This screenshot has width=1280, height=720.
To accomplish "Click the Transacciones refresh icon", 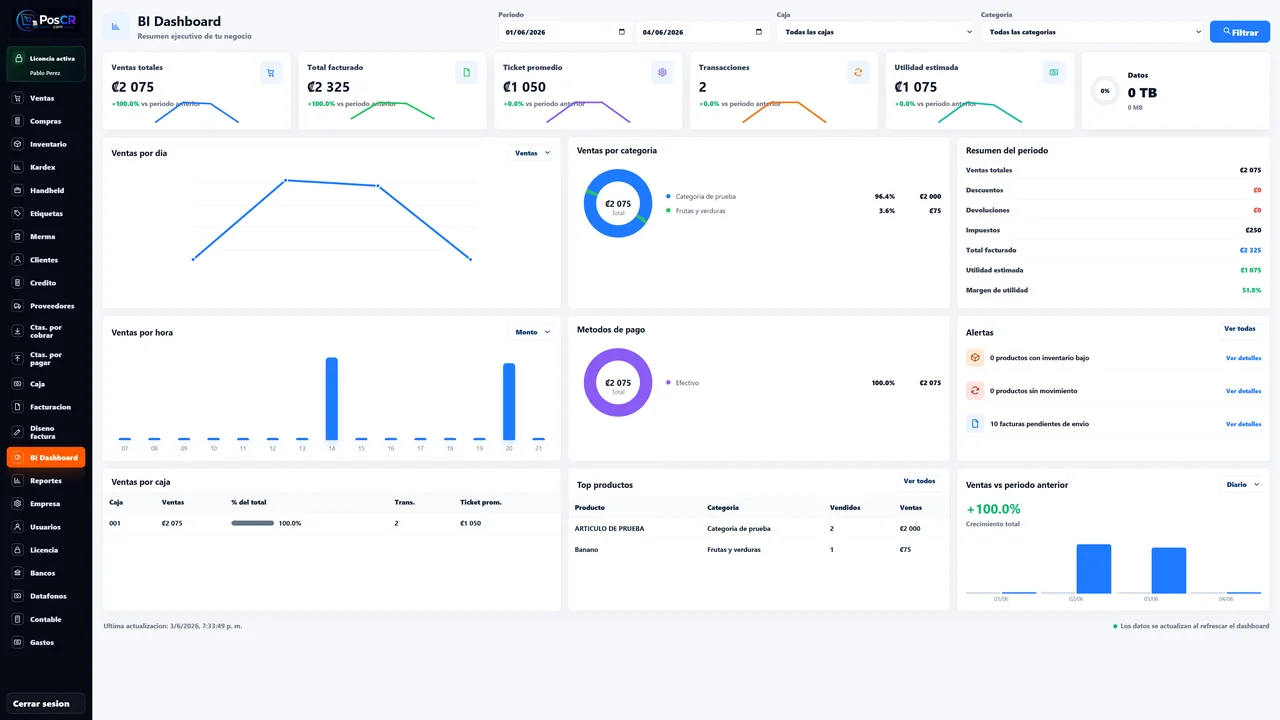I will (857, 72).
